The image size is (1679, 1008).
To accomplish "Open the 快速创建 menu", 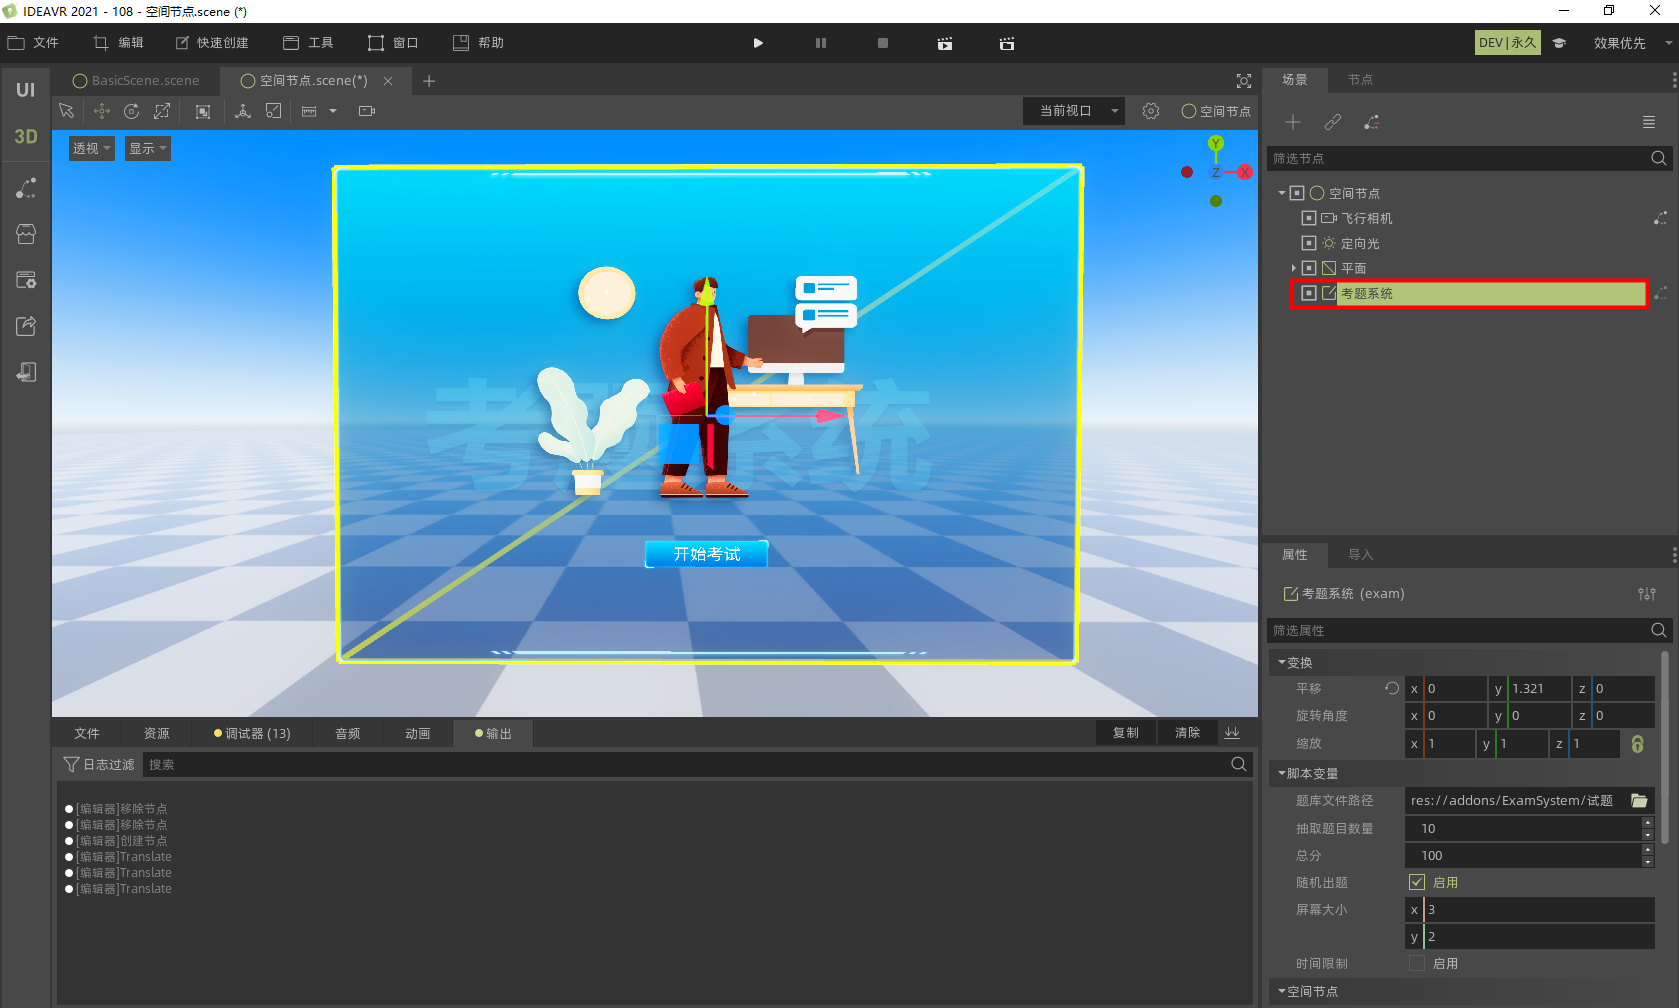I will click(212, 43).
